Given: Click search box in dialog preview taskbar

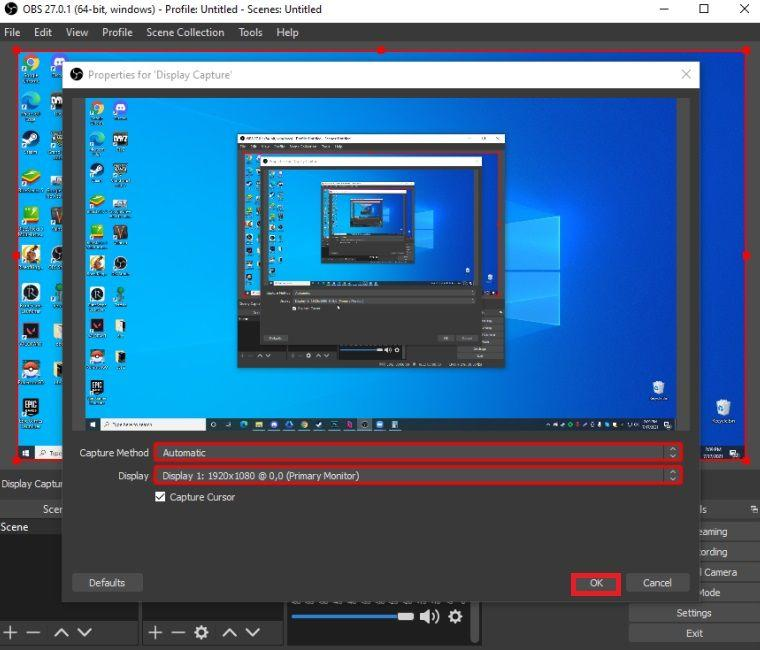Looking at the screenshot, I should [x=153, y=425].
